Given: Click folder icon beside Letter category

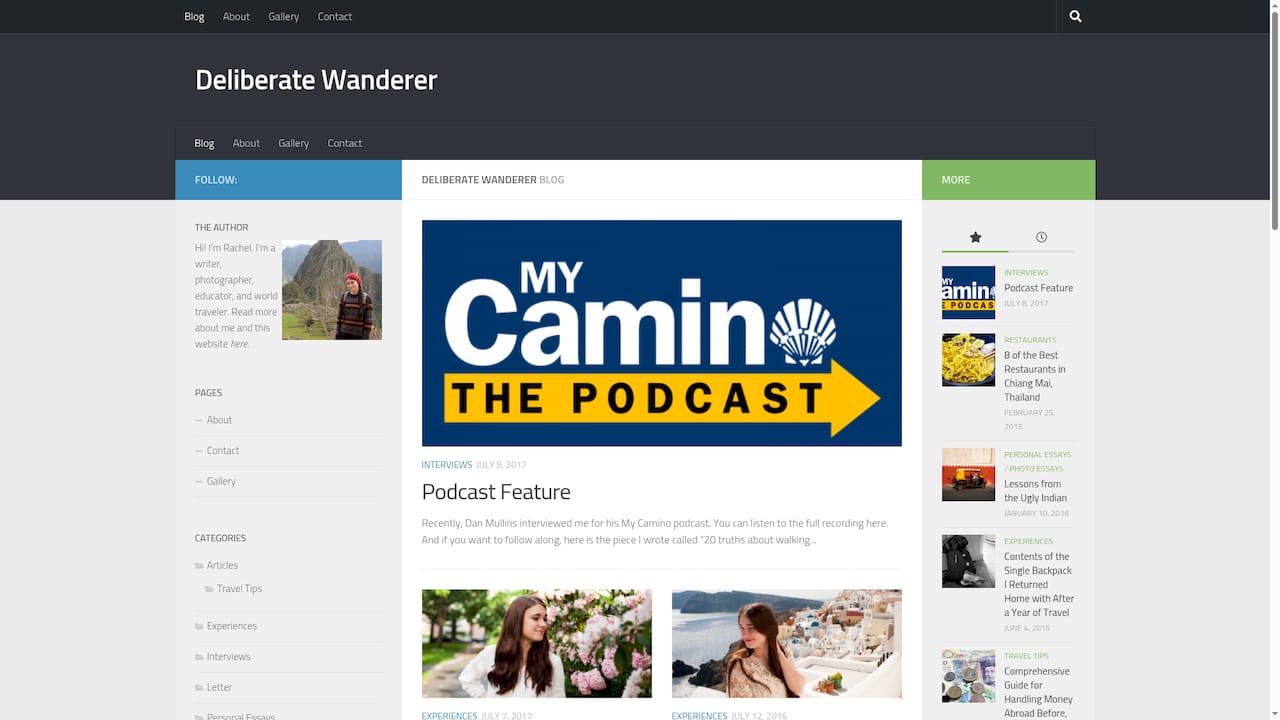Looking at the screenshot, I should pyautogui.click(x=199, y=688).
